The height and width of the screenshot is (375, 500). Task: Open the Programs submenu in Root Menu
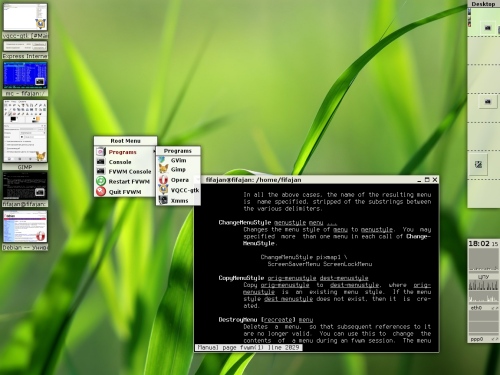[125, 152]
